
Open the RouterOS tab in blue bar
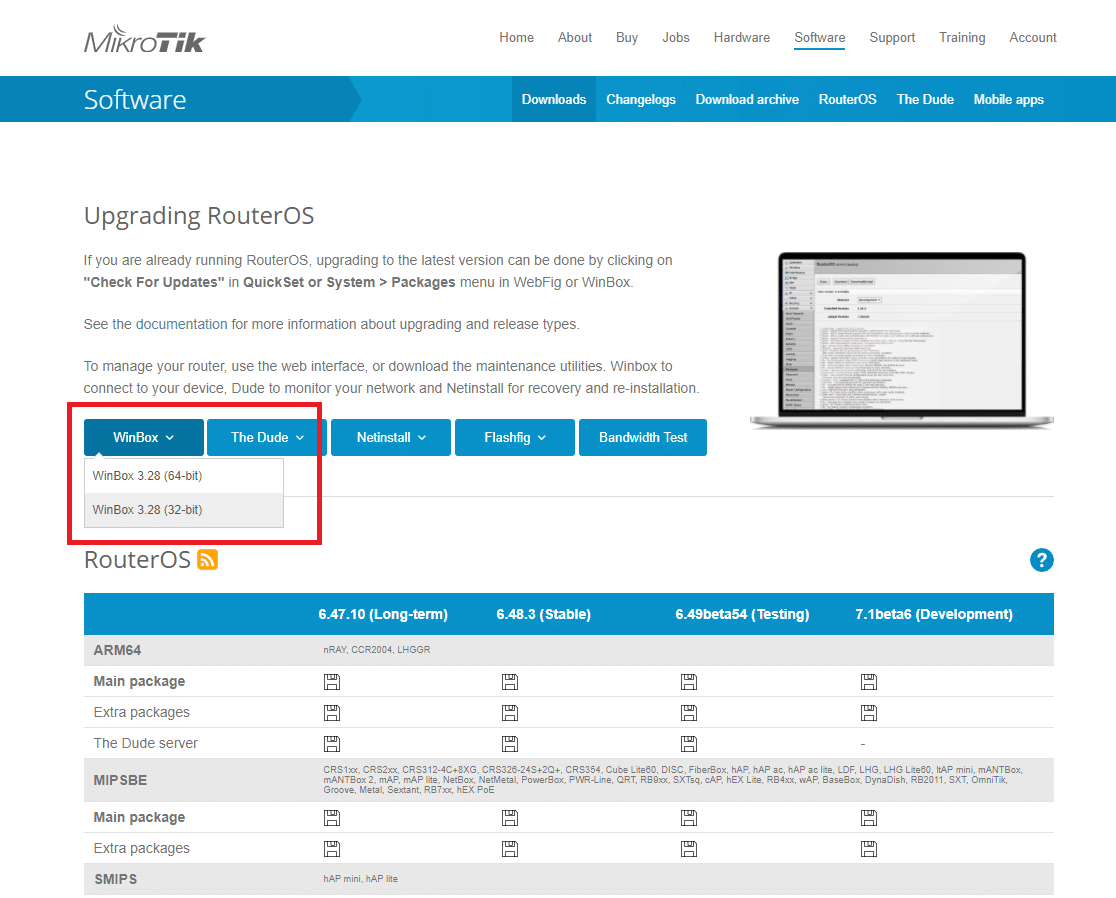coord(848,100)
